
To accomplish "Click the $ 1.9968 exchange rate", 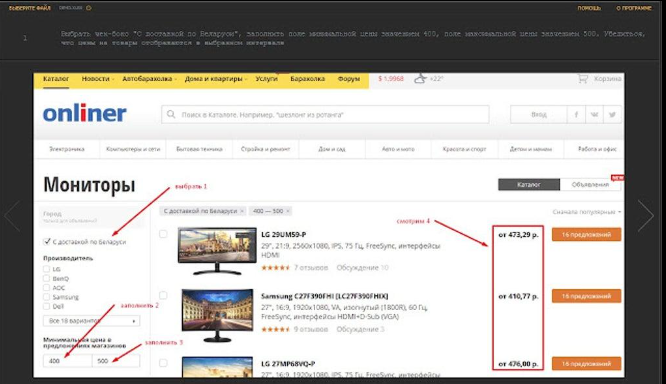I will 391,79.
